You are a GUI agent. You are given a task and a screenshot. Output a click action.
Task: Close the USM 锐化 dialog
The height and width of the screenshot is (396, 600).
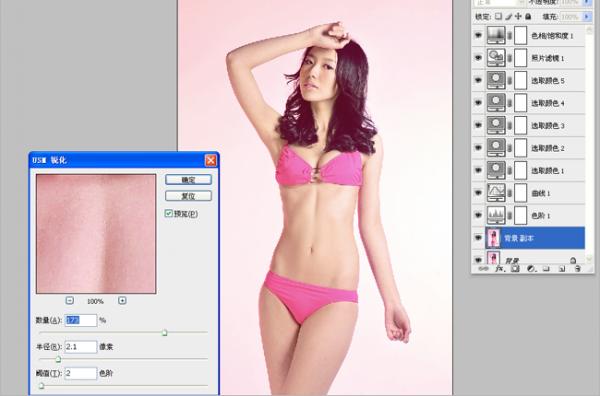tap(210, 160)
